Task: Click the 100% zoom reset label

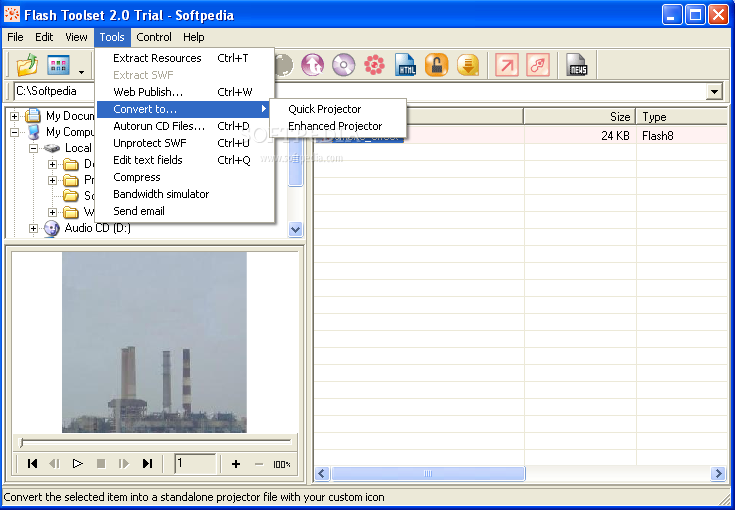Action: click(x=282, y=465)
